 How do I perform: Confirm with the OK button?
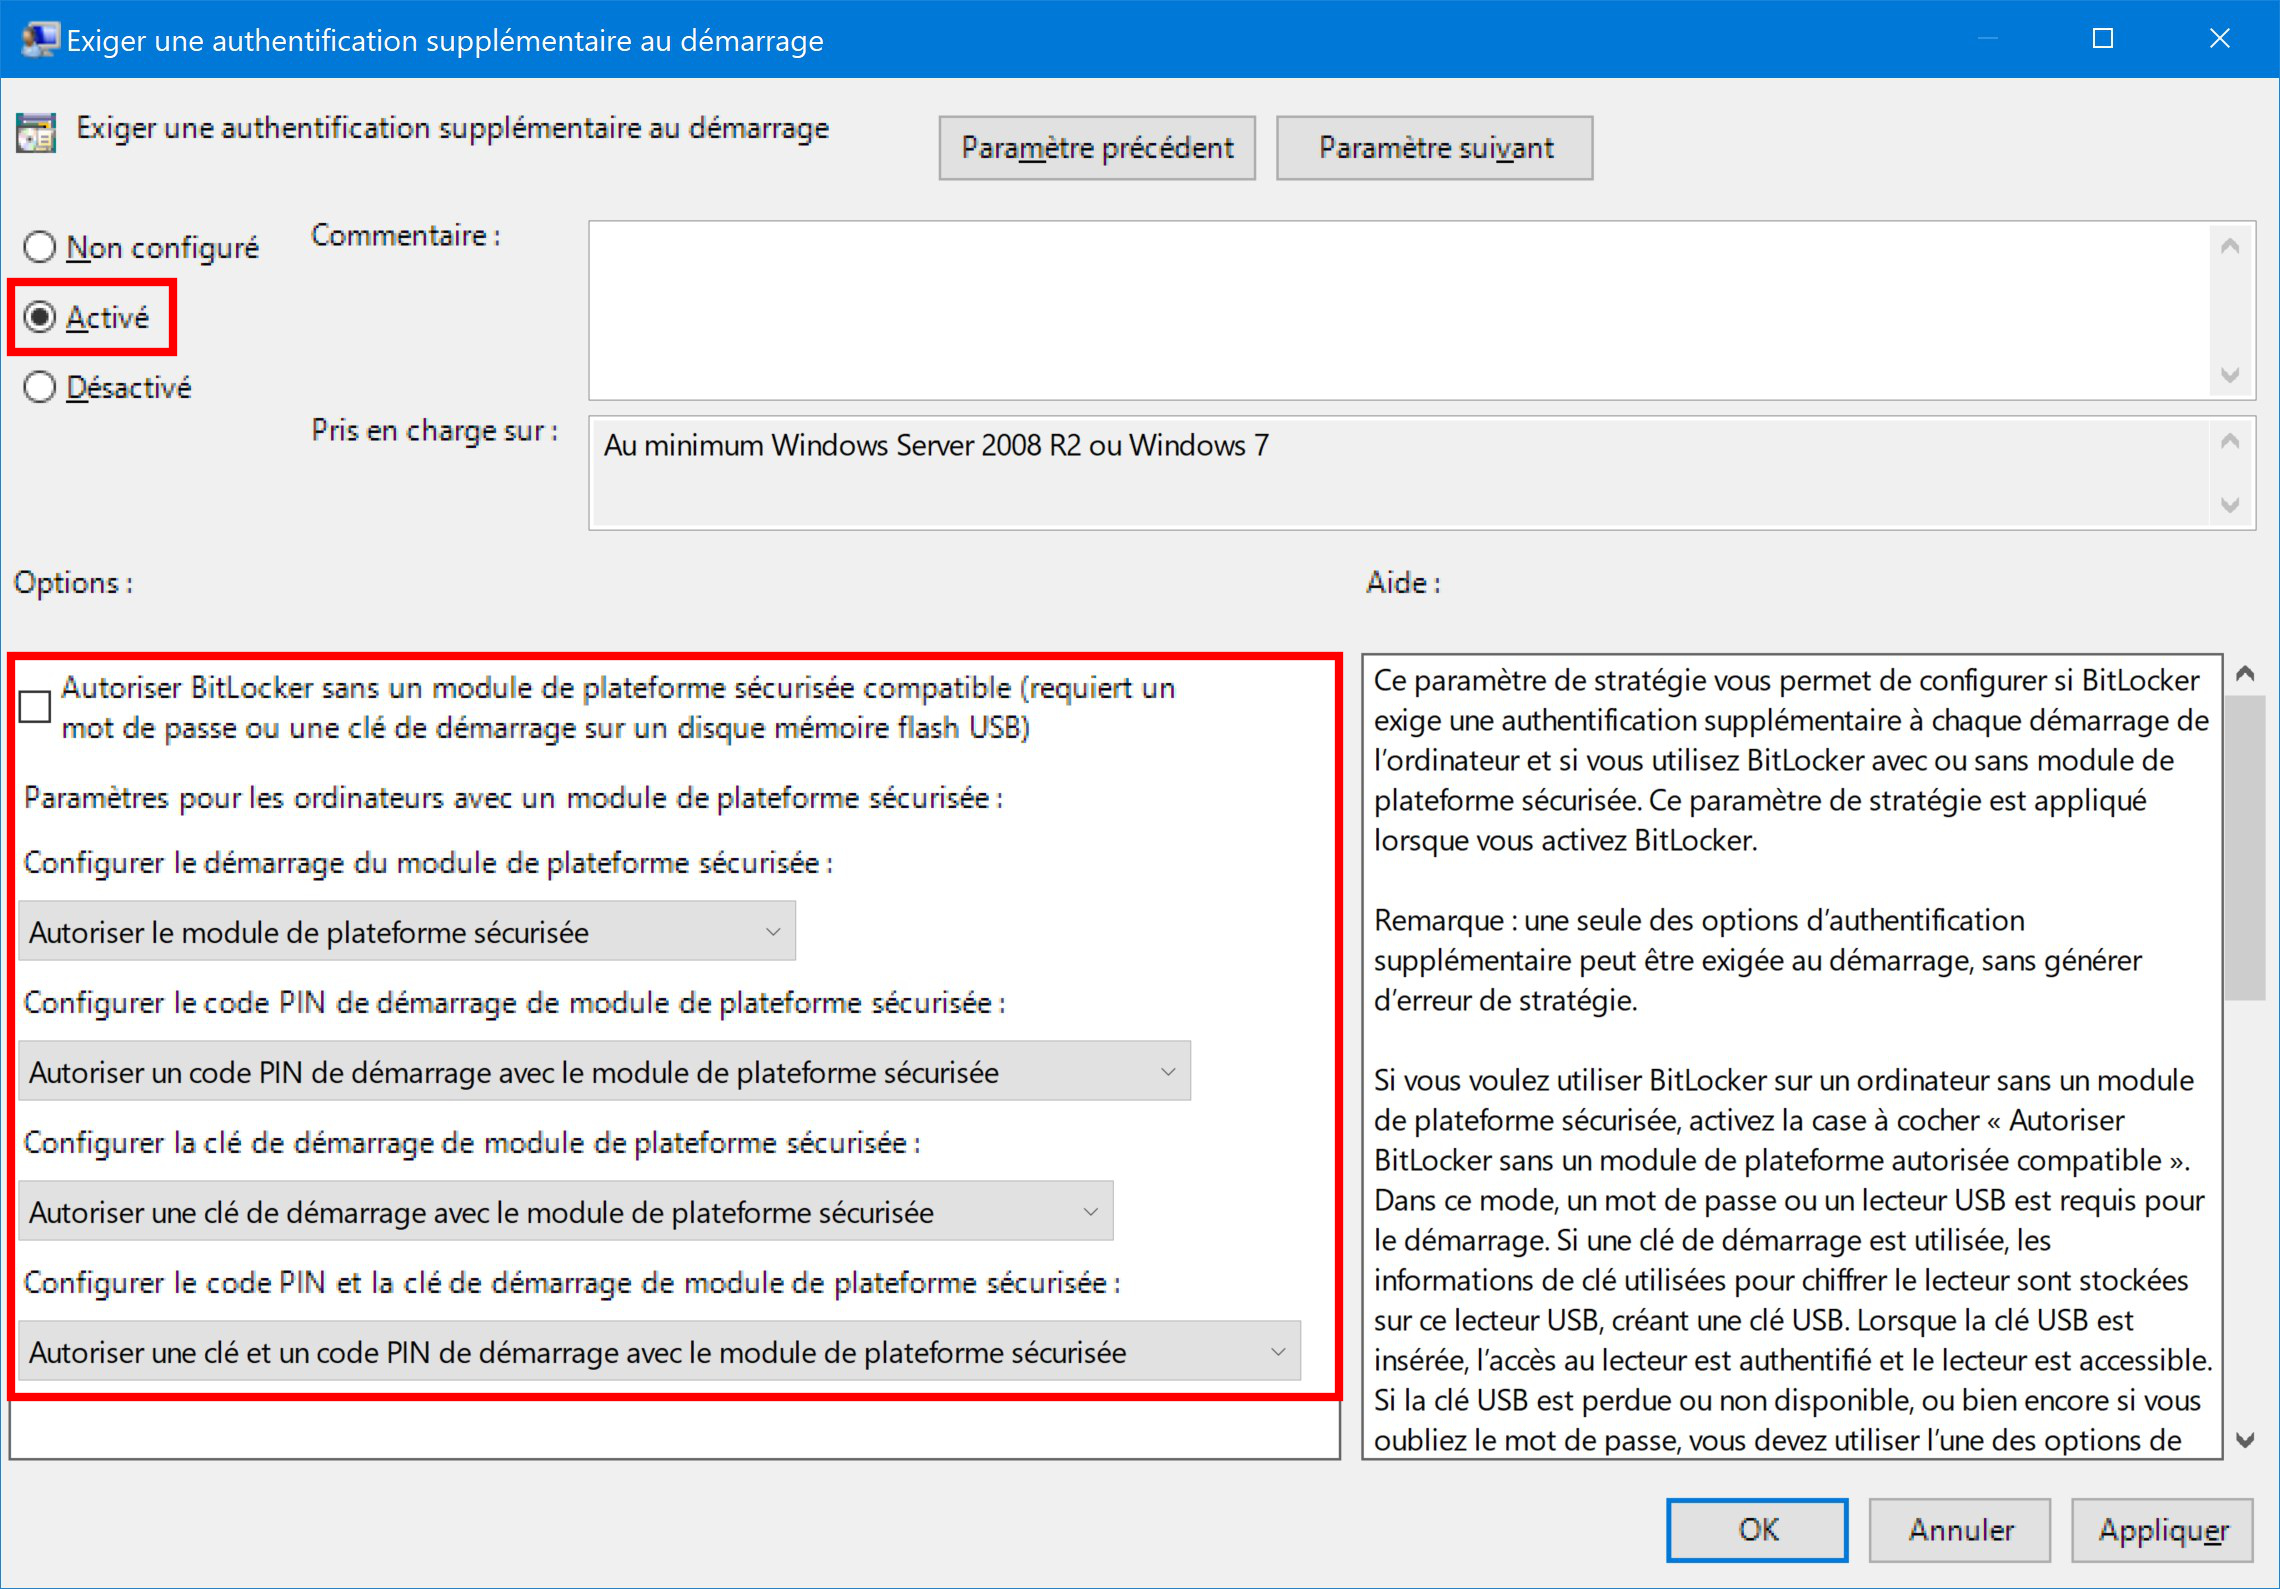pos(1757,1530)
